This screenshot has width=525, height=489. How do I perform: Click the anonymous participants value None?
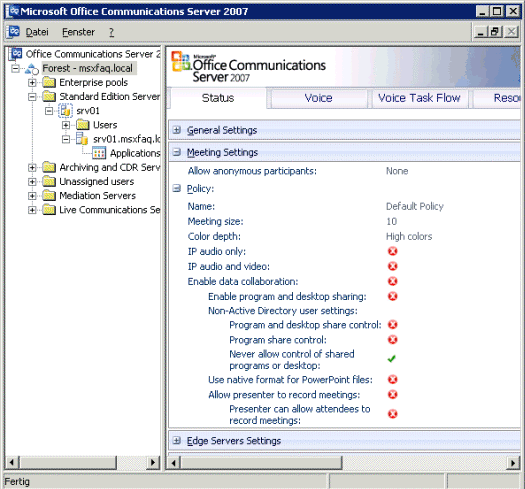(x=397, y=171)
